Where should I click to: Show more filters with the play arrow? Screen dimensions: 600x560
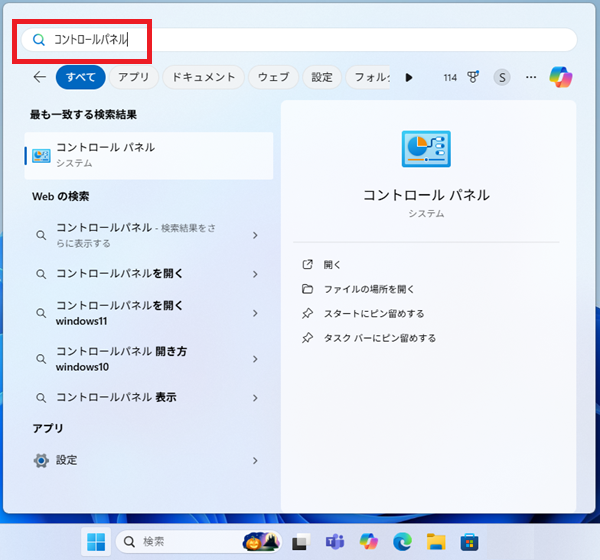pyautogui.click(x=409, y=78)
